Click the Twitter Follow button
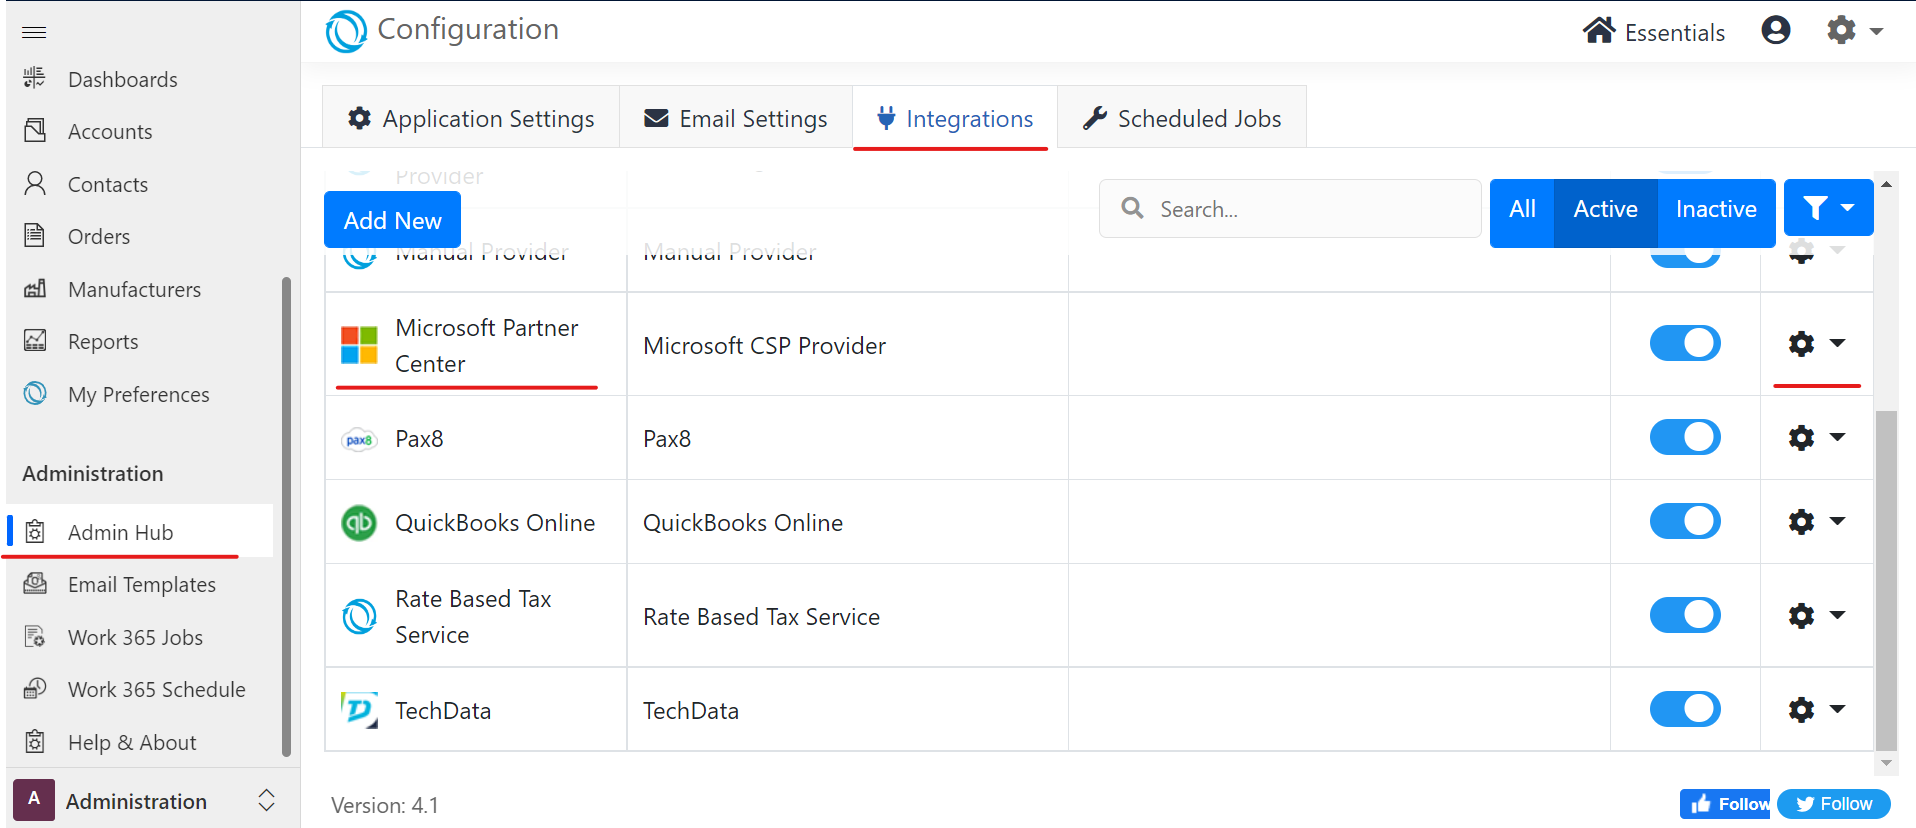This screenshot has height=828, width=1916. point(1834,804)
